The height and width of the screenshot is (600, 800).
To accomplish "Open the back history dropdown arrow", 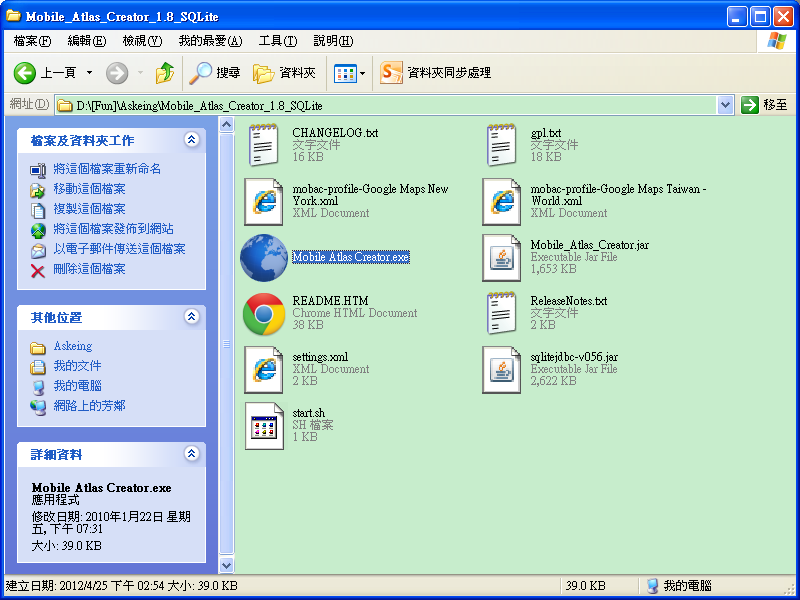I will pyautogui.click(x=89, y=73).
